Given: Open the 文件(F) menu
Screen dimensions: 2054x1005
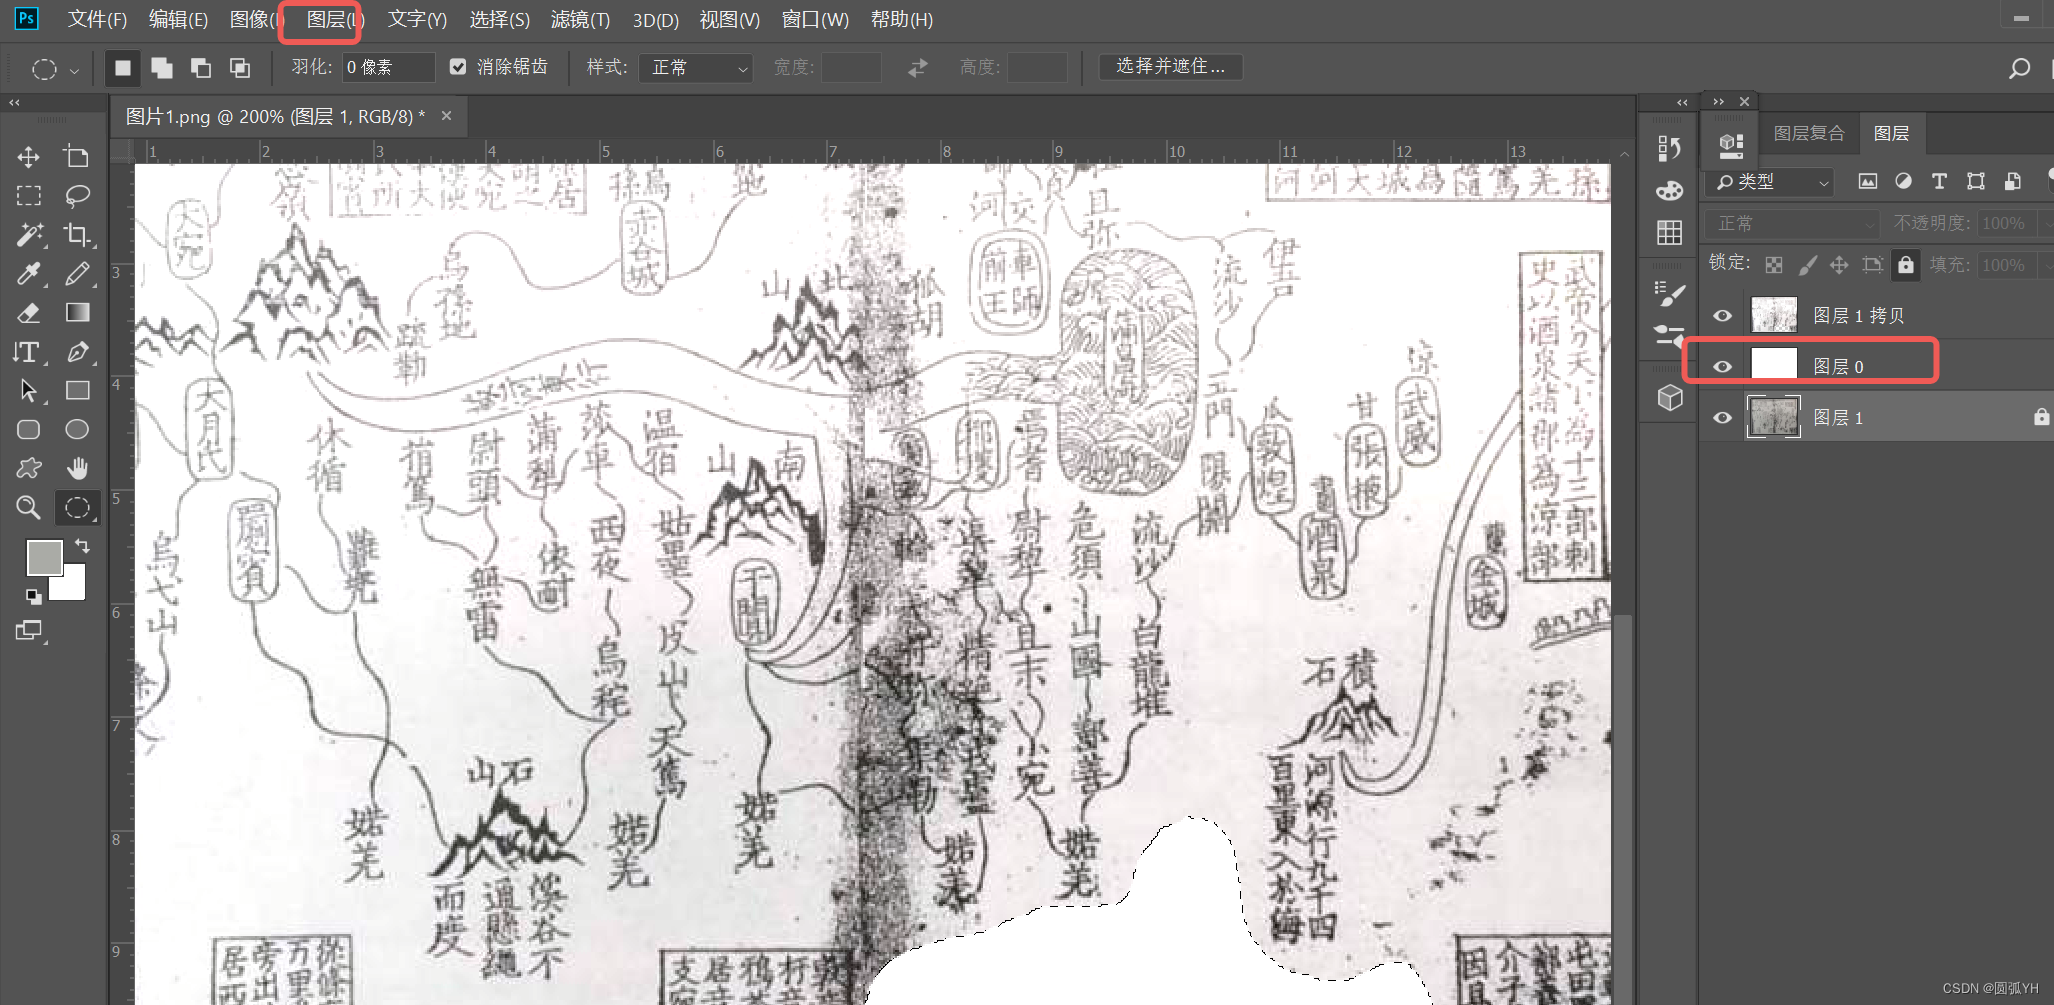Looking at the screenshot, I should tap(97, 20).
